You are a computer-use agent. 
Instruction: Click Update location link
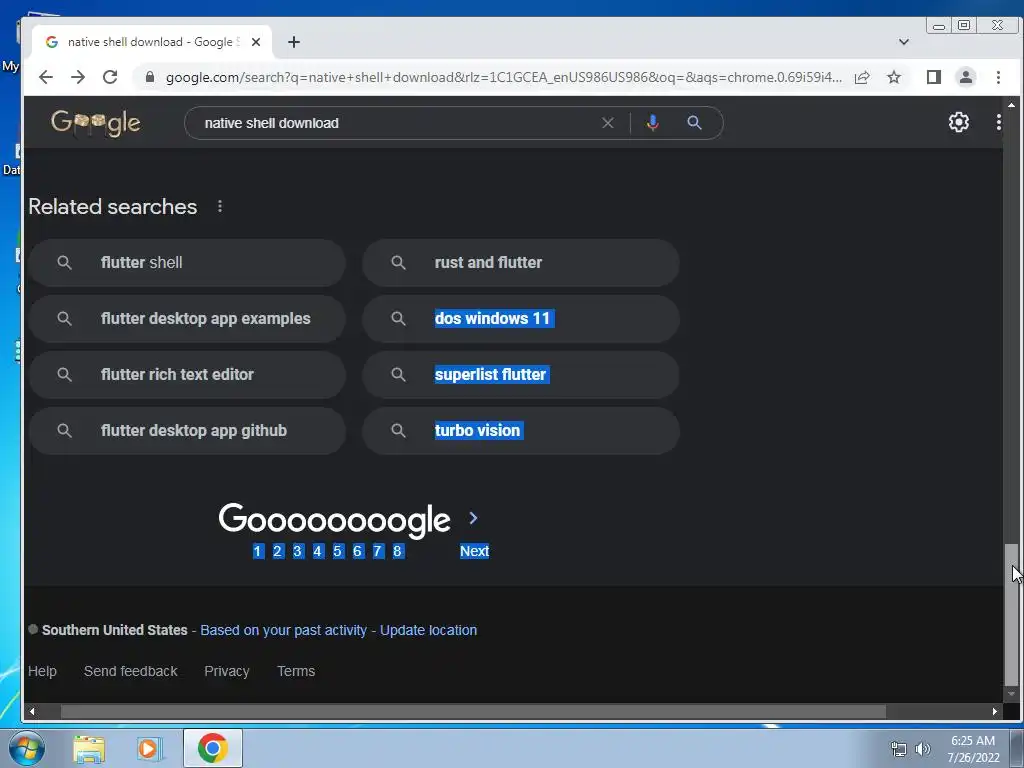pos(428,630)
